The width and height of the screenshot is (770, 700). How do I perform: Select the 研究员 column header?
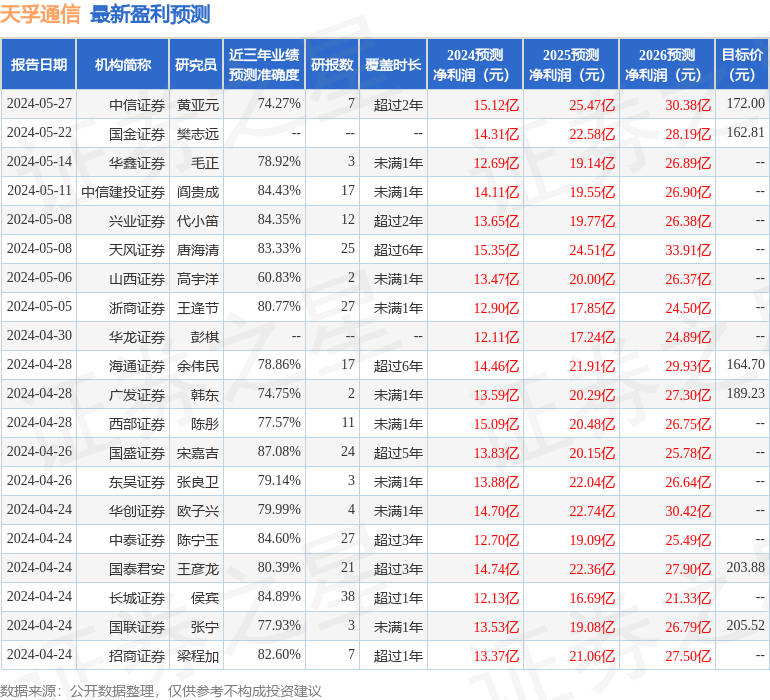click(x=196, y=64)
